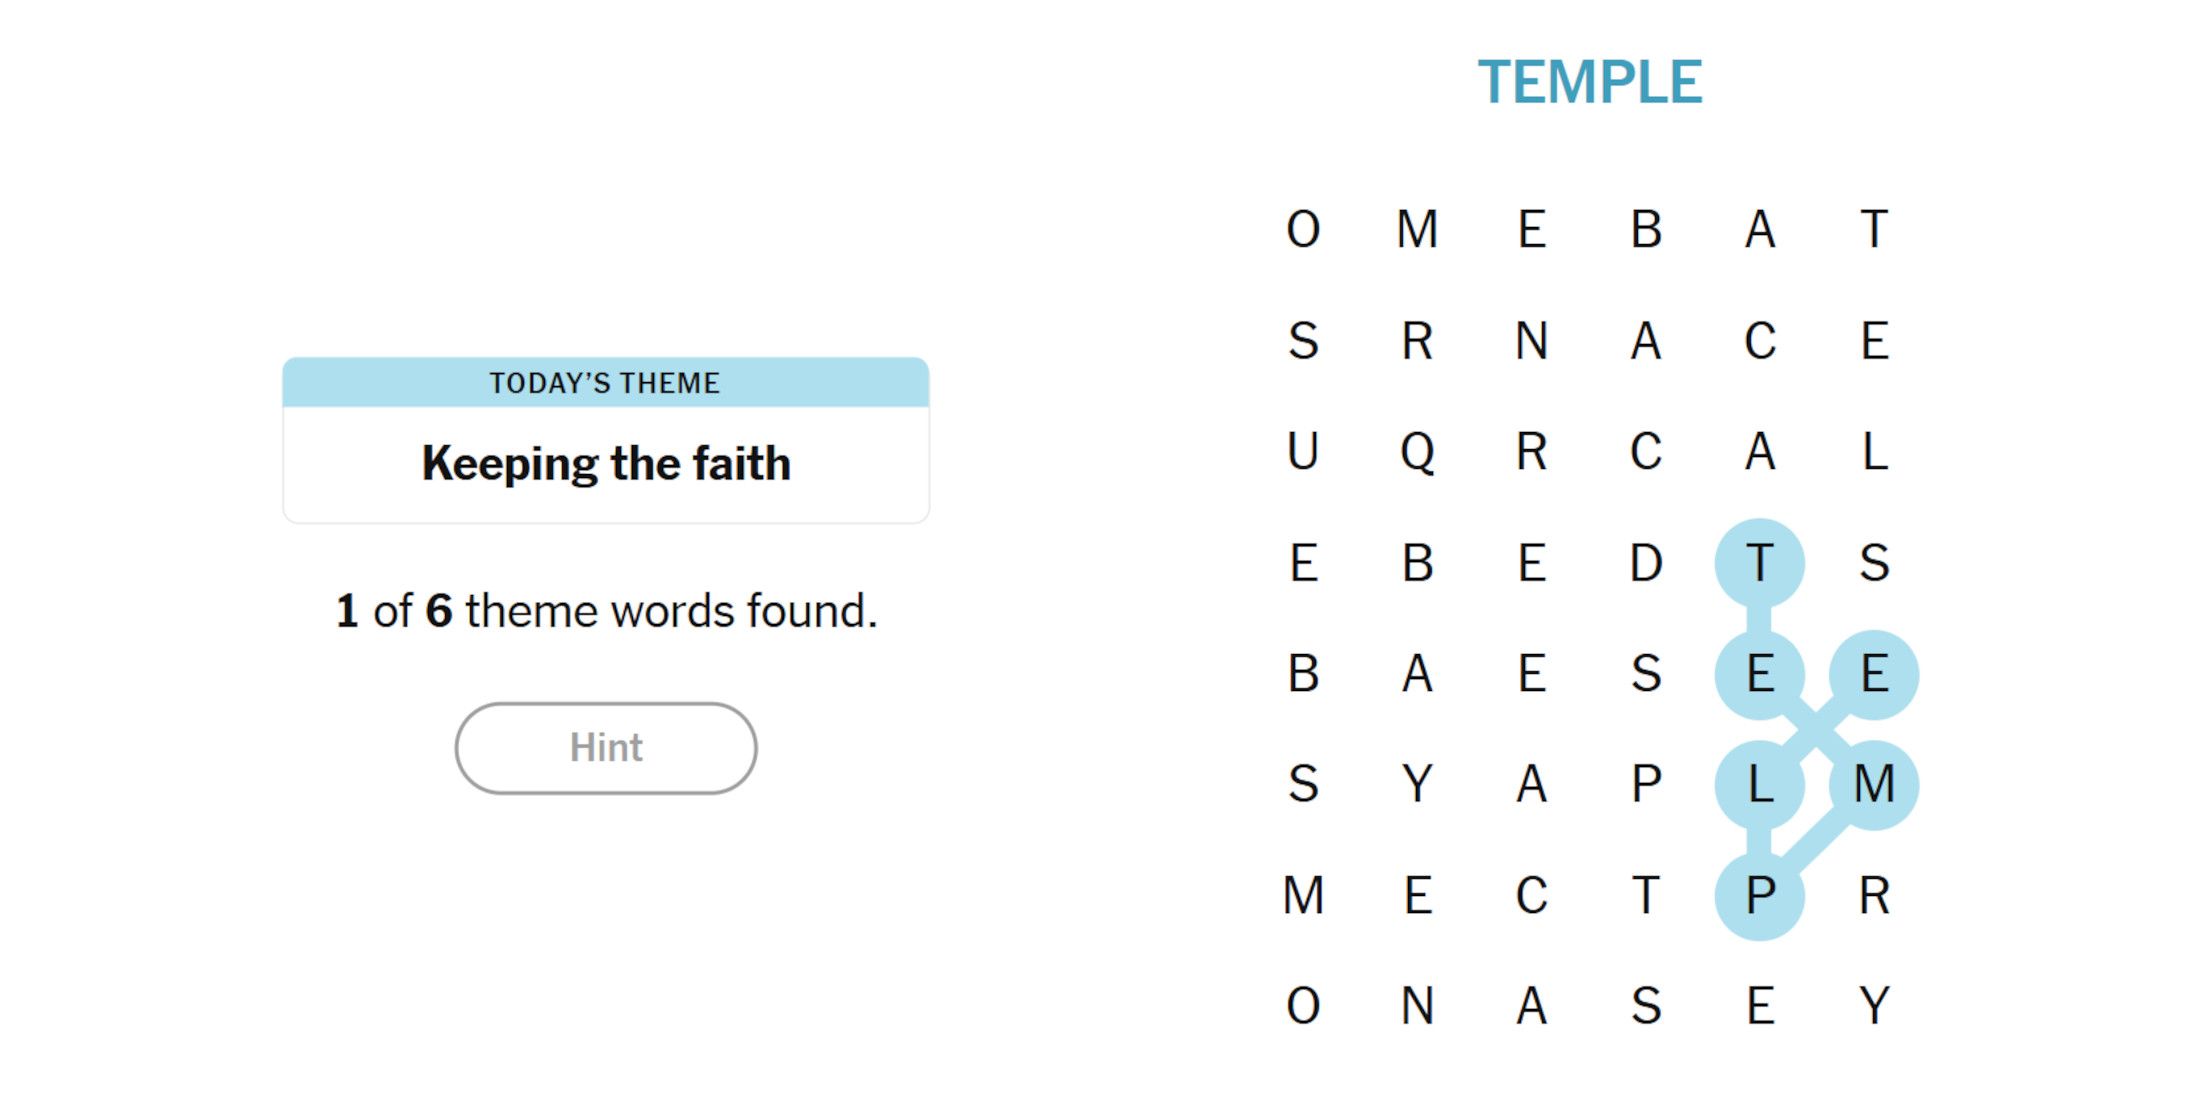Select the O in the grid's bottom-left corner

coord(1303,1006)
